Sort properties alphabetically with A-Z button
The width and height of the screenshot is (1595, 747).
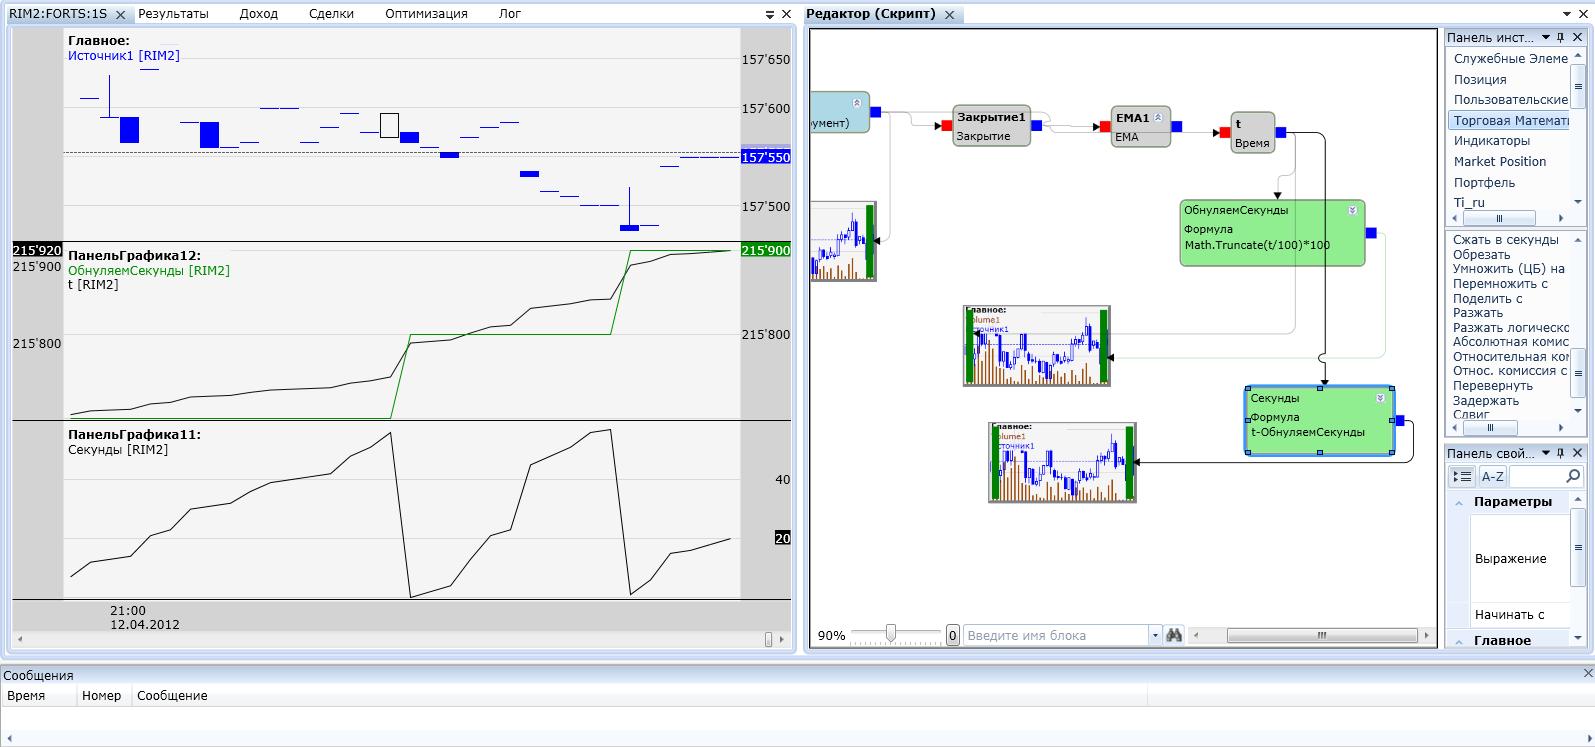pyautogui.click(x=1492, y=477)
